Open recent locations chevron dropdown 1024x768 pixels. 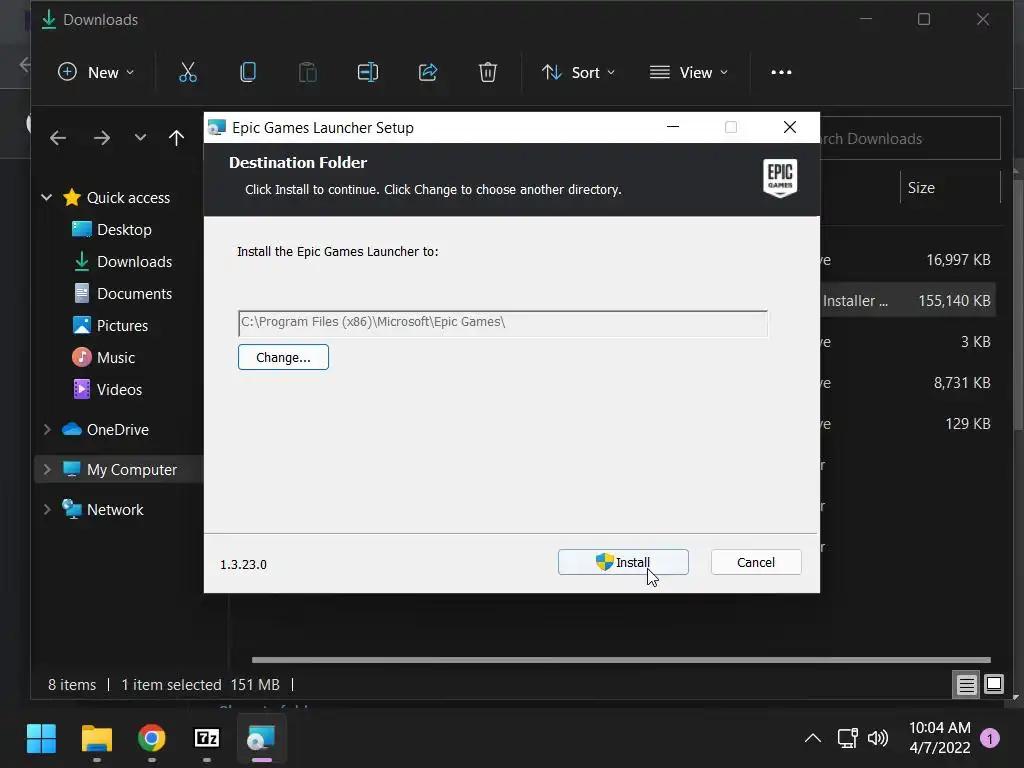pyautogui.click(x=140, y=138)
